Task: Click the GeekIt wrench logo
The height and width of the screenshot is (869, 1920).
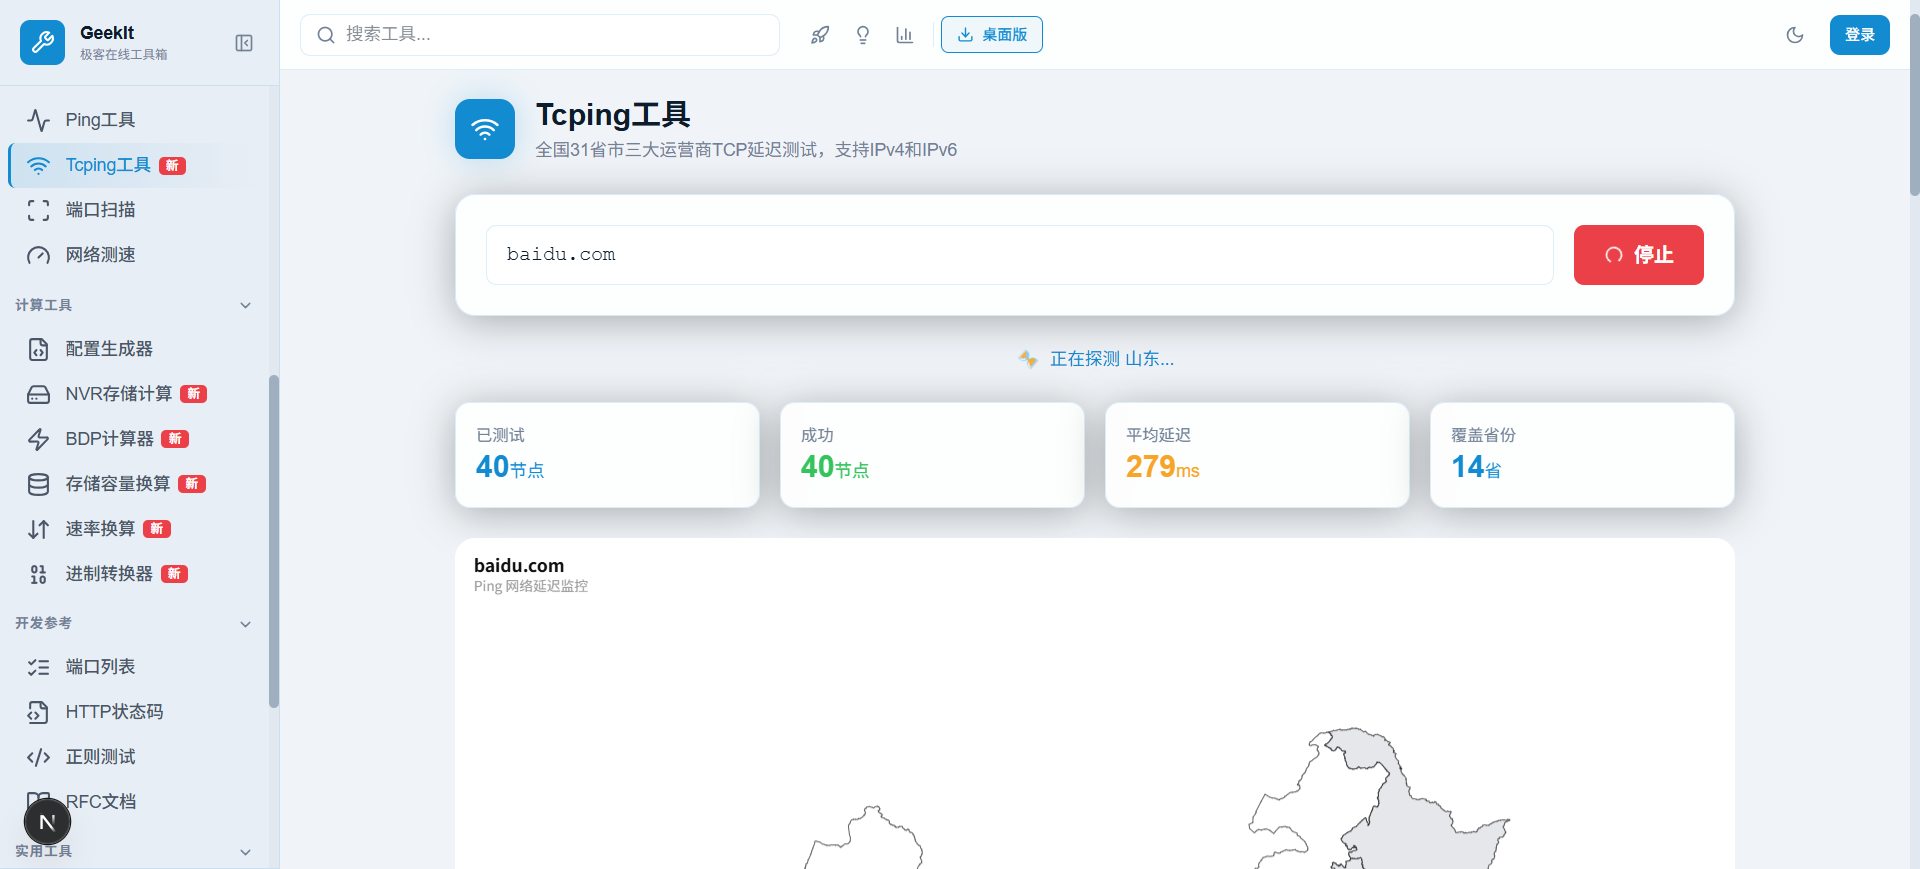Action: click(43, 43)
